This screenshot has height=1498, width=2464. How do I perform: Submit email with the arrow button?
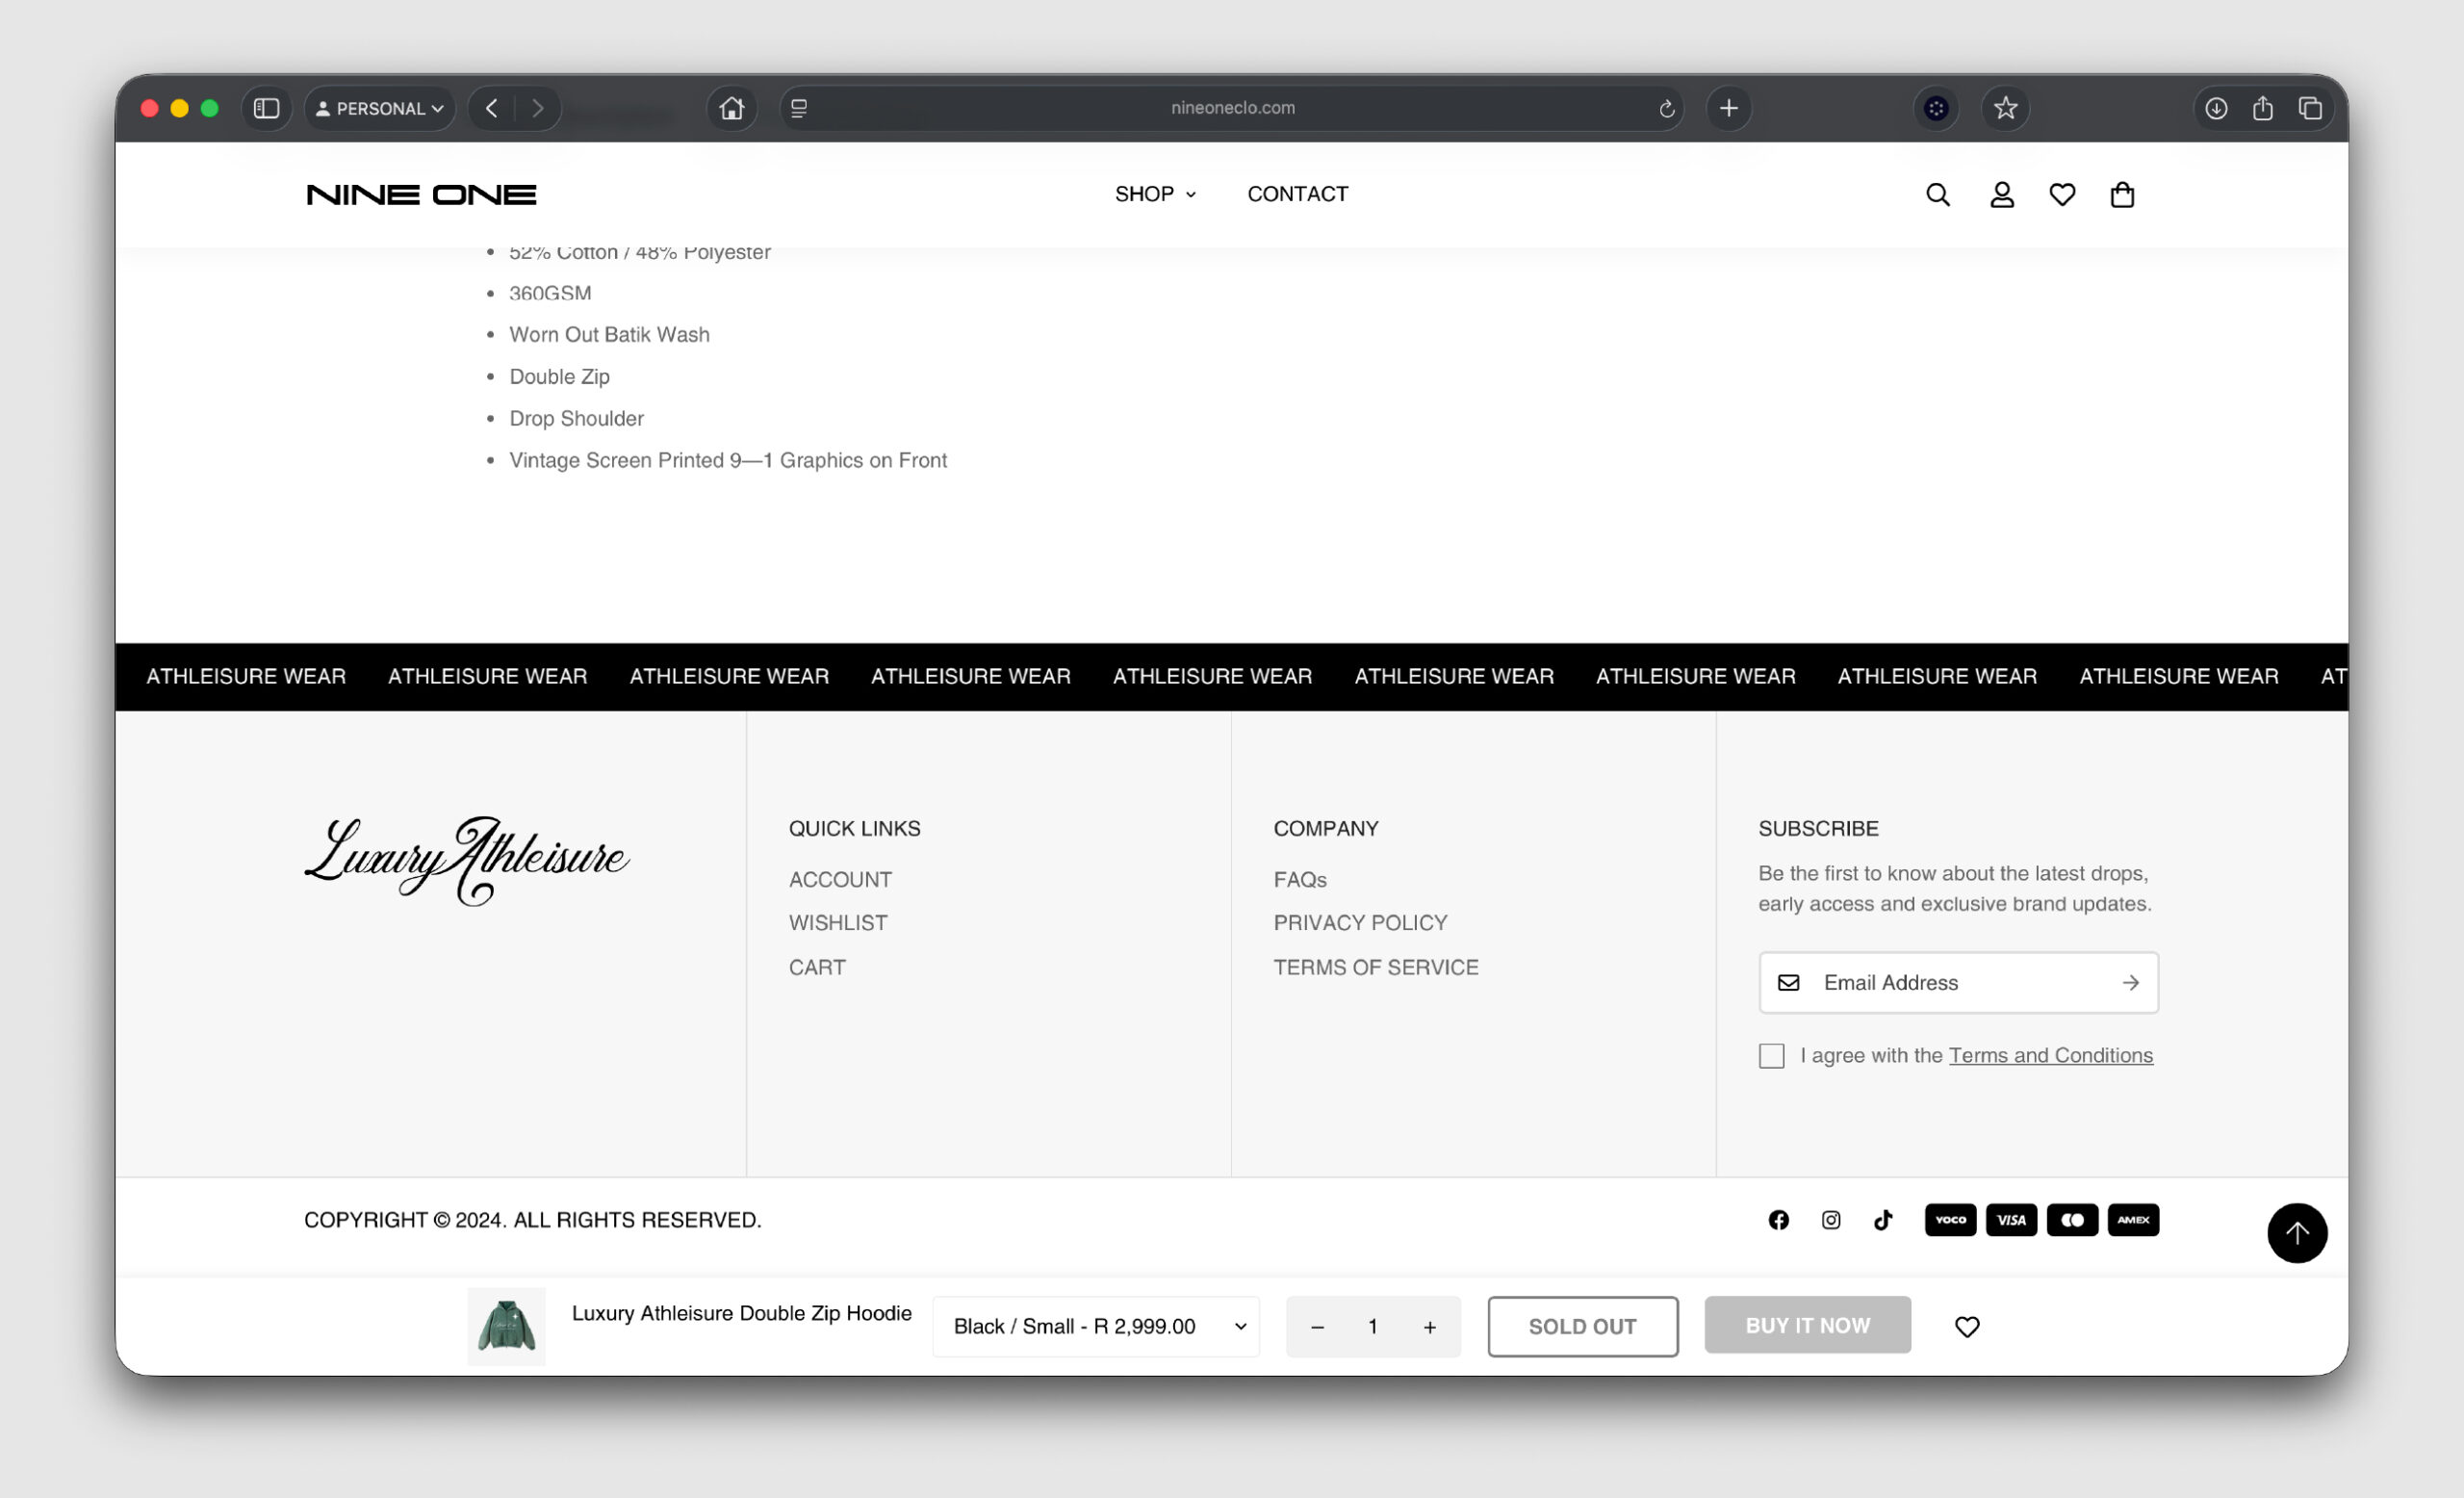2131,983
